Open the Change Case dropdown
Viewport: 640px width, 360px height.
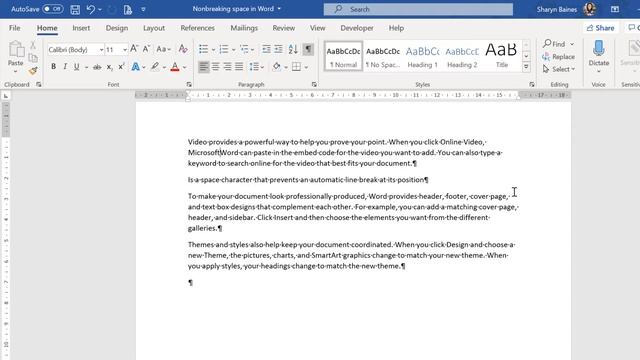click(163, 49)
